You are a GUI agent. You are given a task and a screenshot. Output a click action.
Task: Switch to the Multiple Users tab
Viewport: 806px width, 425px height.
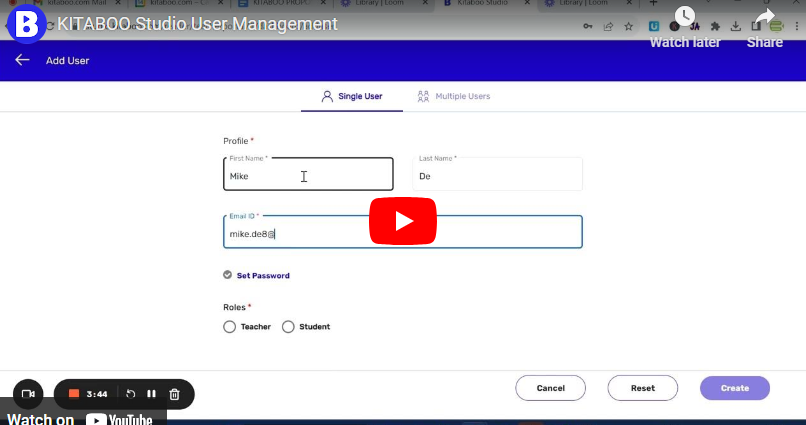(453, 96)
